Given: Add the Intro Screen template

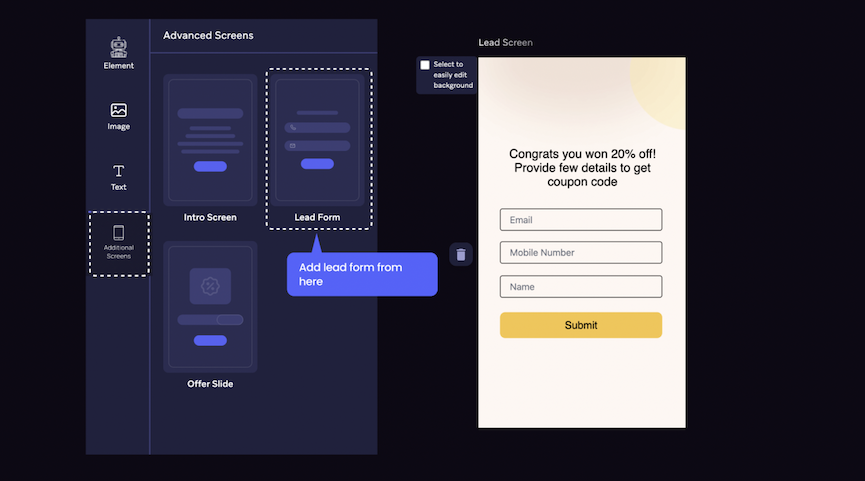Looking at the screenshot, I should (210, 140).
